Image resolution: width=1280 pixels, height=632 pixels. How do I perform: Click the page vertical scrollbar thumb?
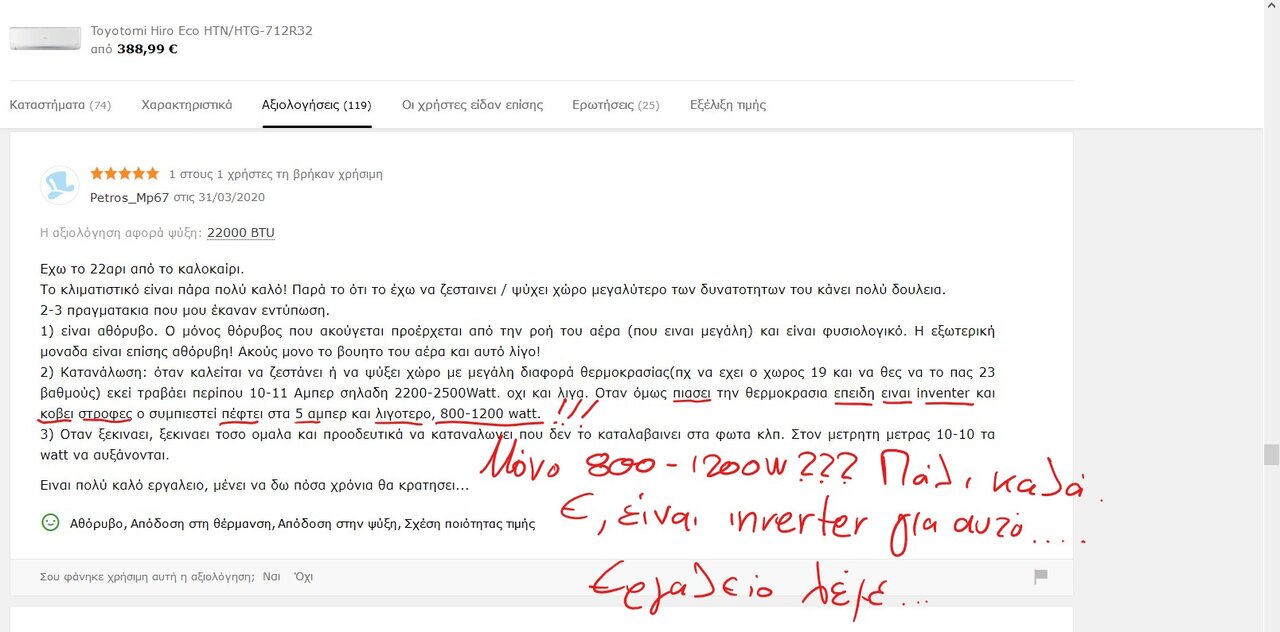pyautogui.click(x=1271, y=455)
